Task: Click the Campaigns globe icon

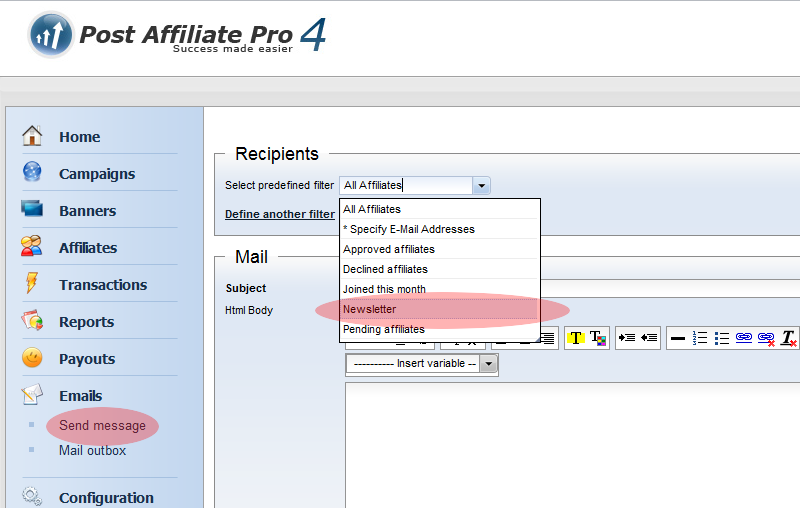Action: click(32, 171)
